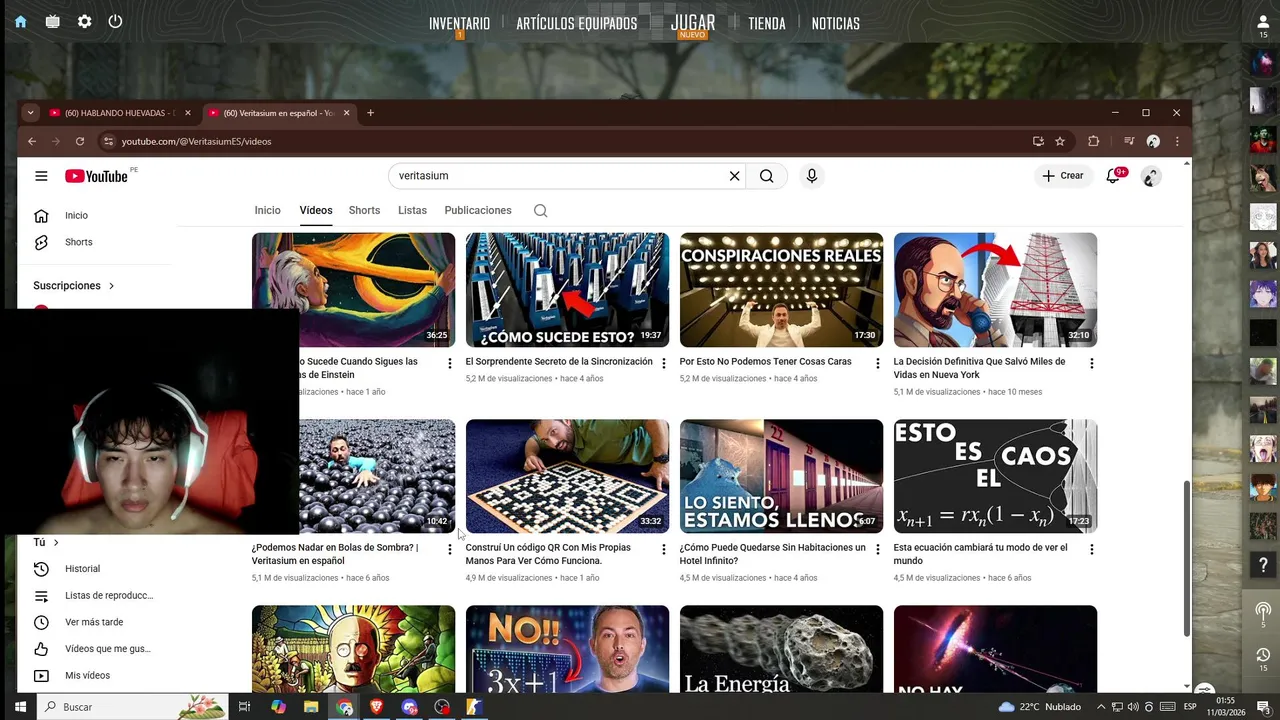Open Ver más tarde in sidebar

pos(94,622)
